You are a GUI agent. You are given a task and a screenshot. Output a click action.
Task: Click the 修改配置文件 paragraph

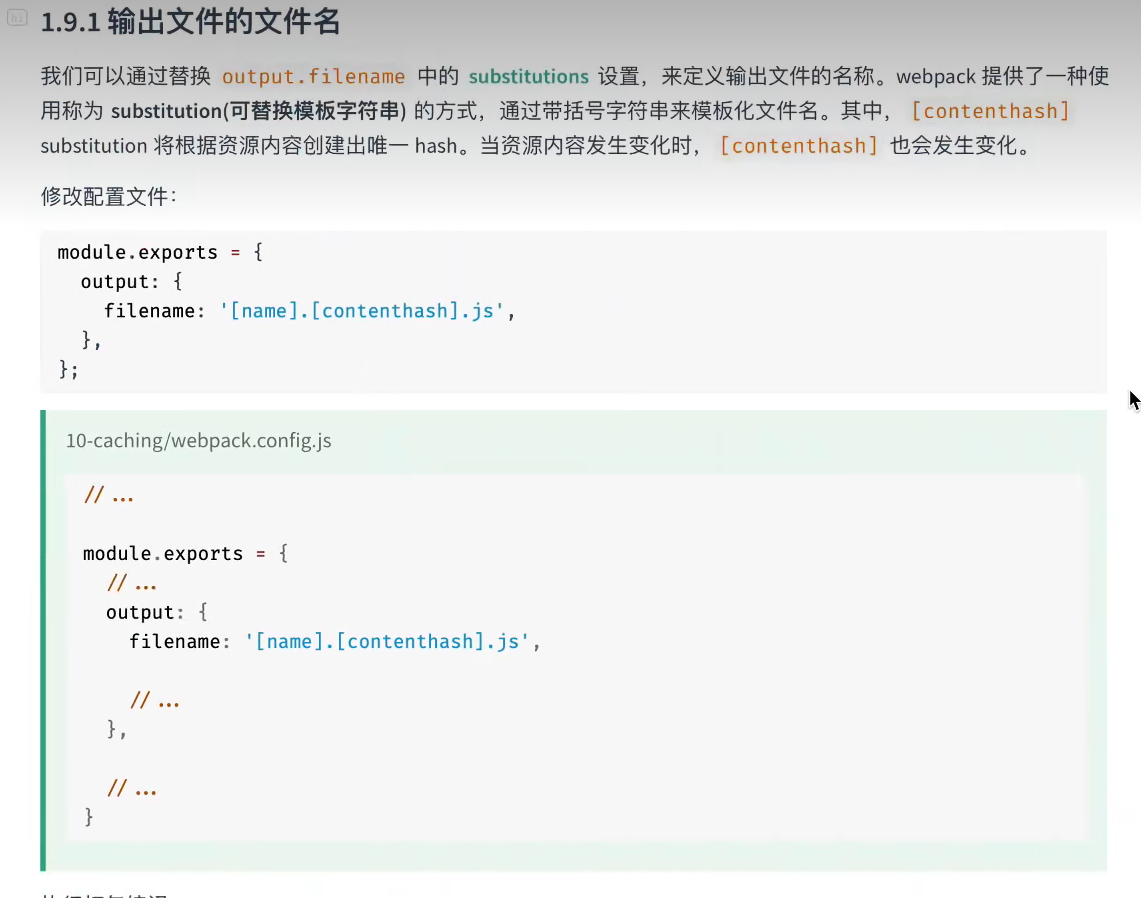[108, 196]
